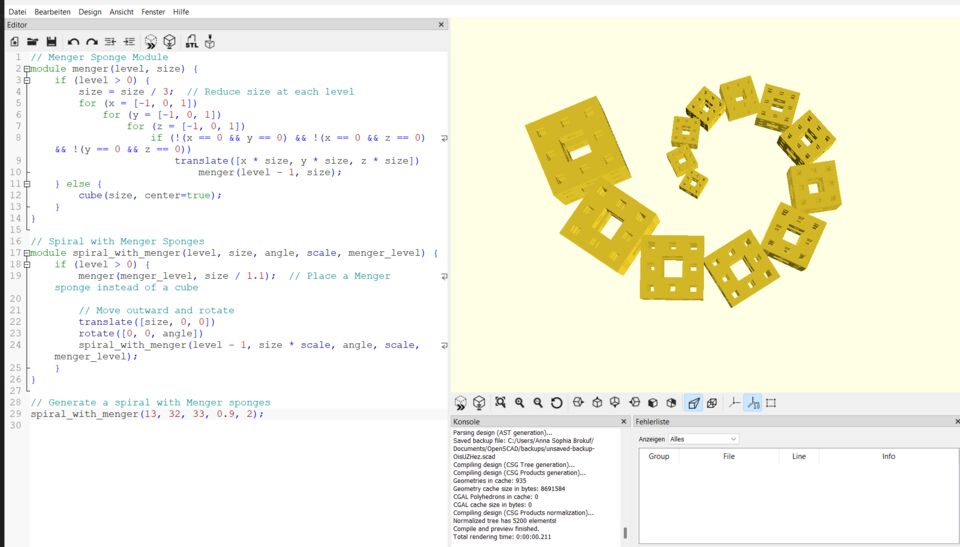Collapse the else block fold at line 11

(27, 184)
